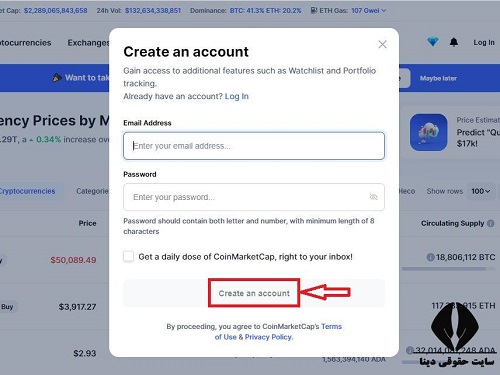Open the notifications bell icon
The width and height of the screenshot is (500, 375).
(x=454, y=42)
